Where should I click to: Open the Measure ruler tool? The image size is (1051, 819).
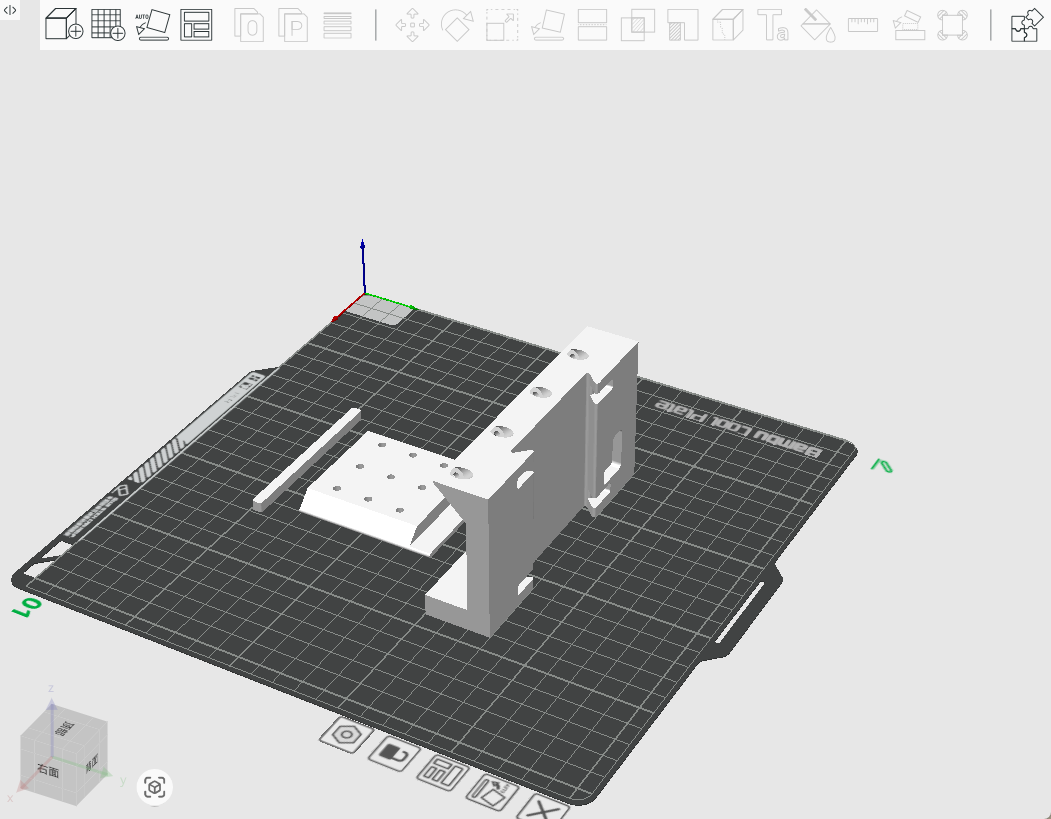tap(863, 25)
